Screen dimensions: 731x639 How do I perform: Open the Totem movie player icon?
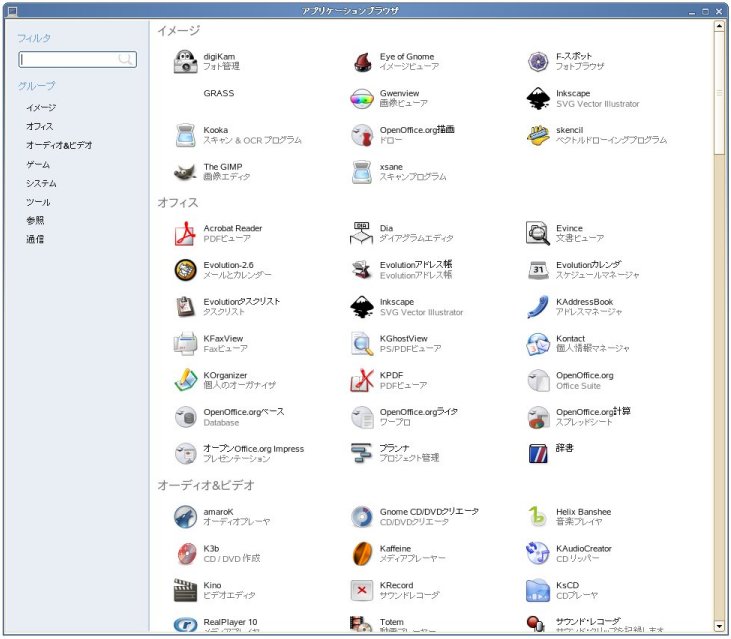tap(362, 625)
